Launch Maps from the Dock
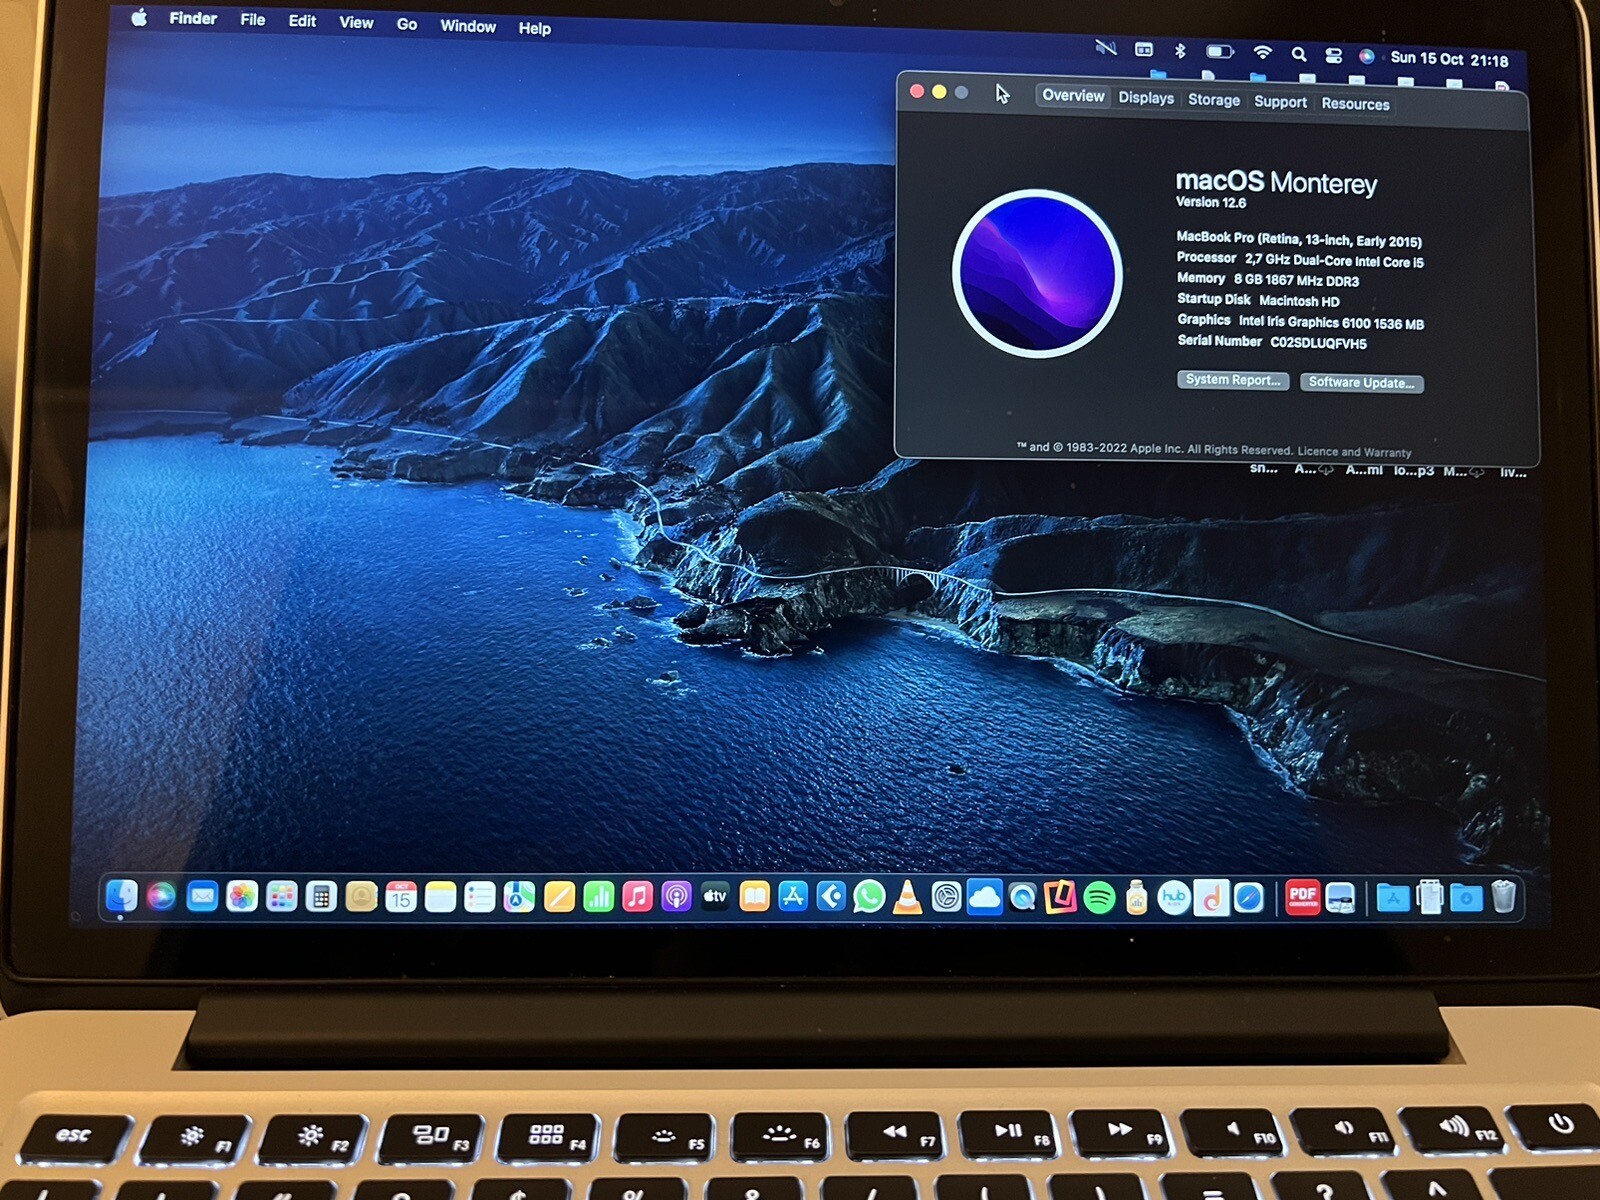The image size is (1600, 1200). click(x=519, y=897)
